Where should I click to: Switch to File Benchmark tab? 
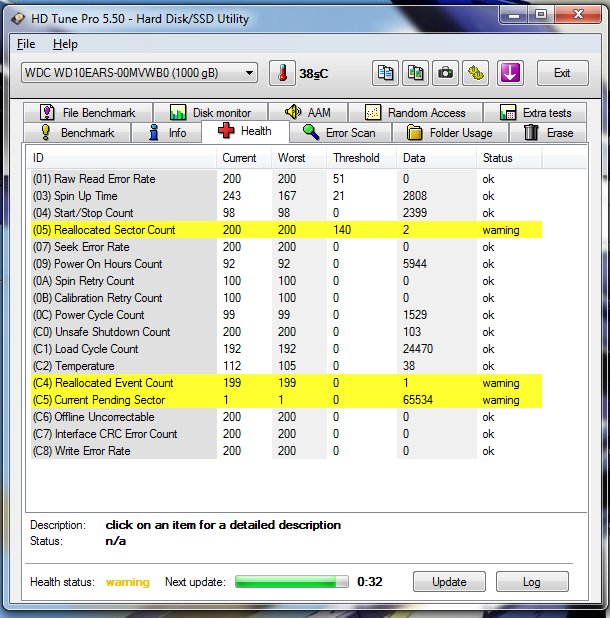88,113
